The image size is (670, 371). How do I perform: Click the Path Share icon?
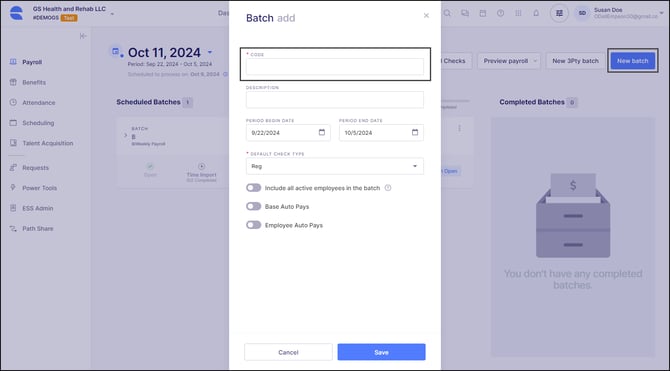click(13, 229)
